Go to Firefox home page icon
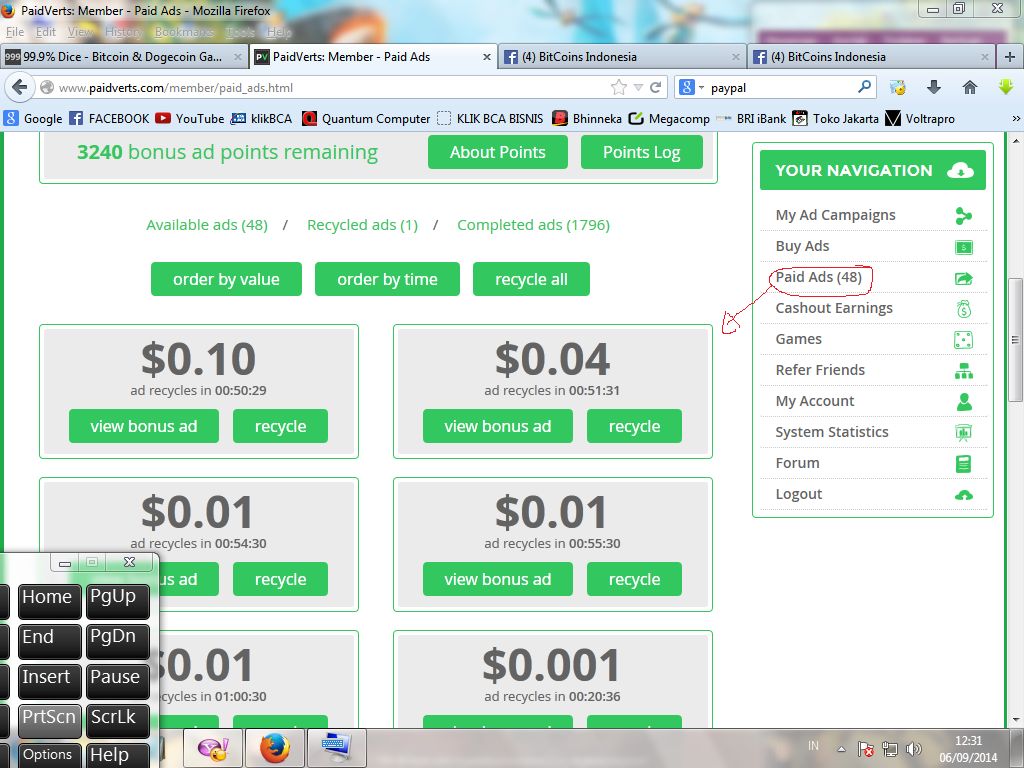The height and width of the screenshot is (768, 1024). tap(969, 87)
